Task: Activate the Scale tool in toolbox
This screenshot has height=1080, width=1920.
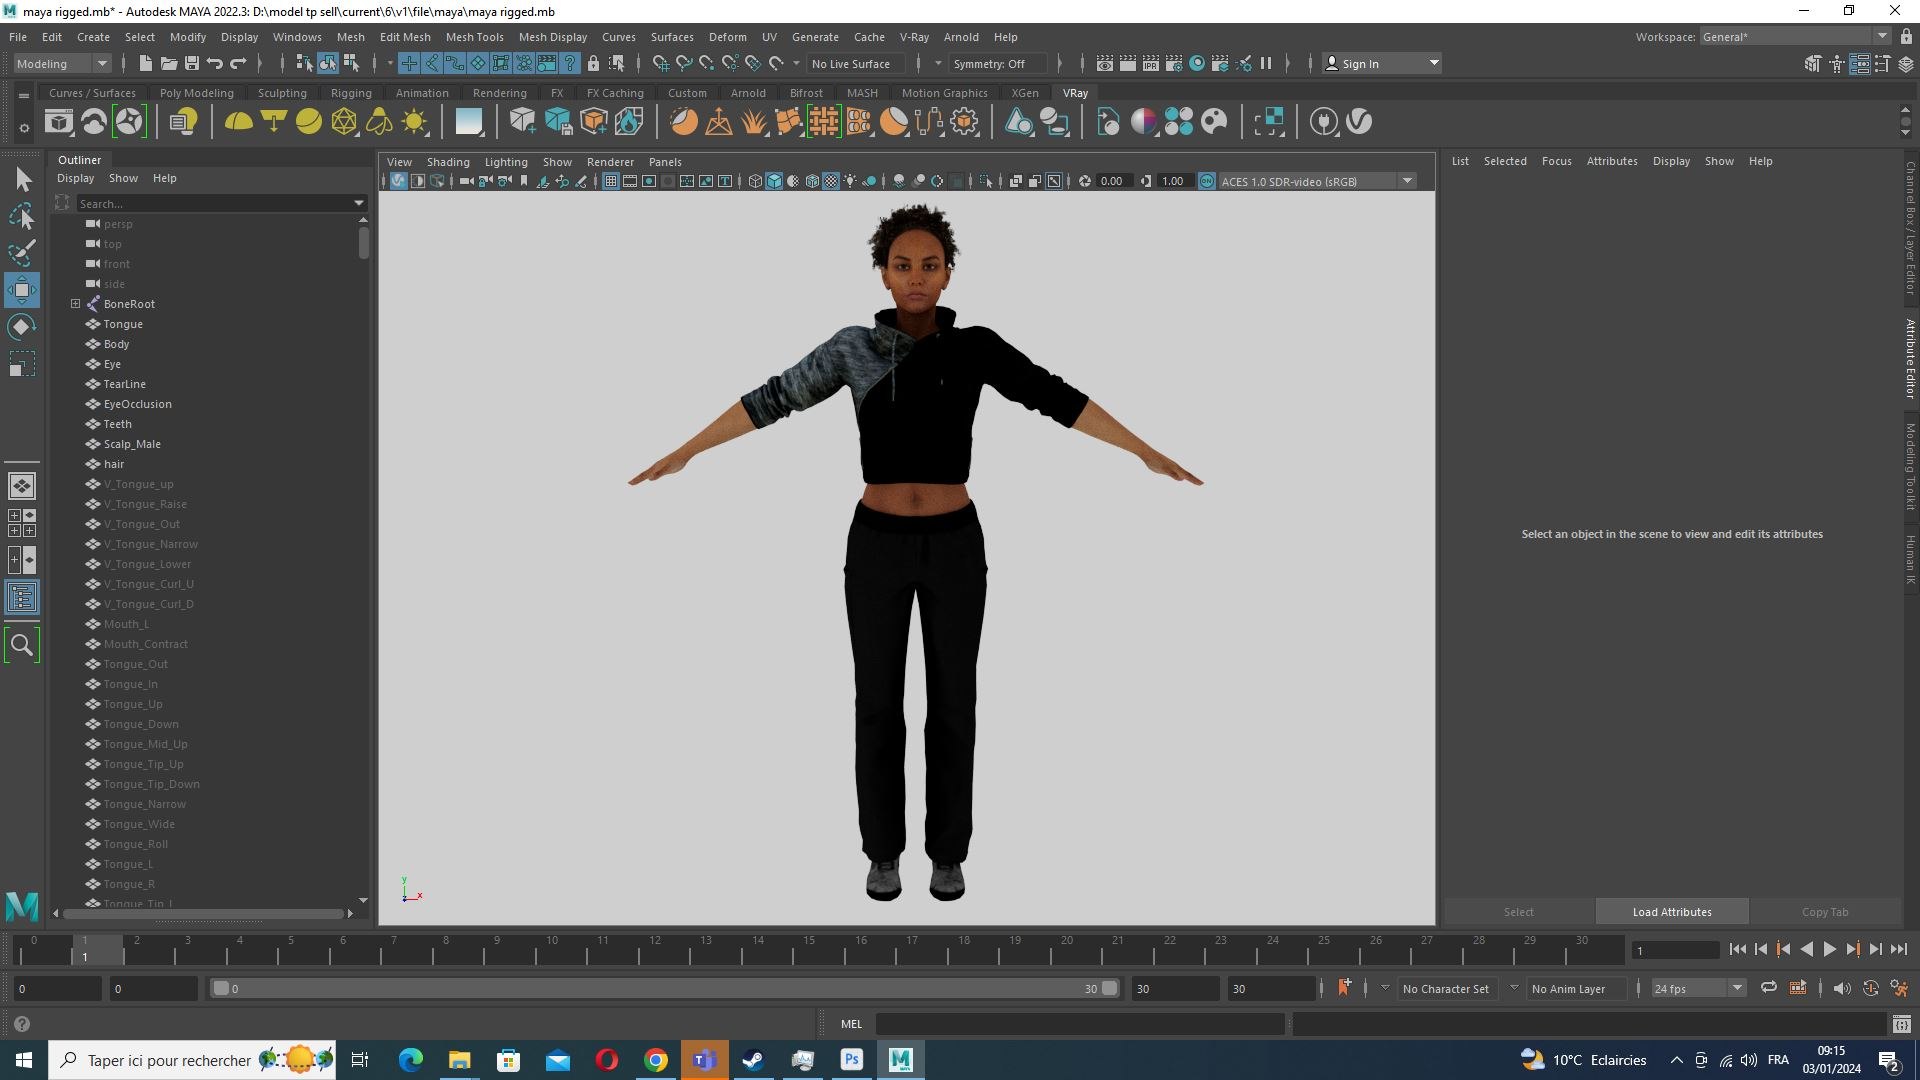Action: pos(22,364)
